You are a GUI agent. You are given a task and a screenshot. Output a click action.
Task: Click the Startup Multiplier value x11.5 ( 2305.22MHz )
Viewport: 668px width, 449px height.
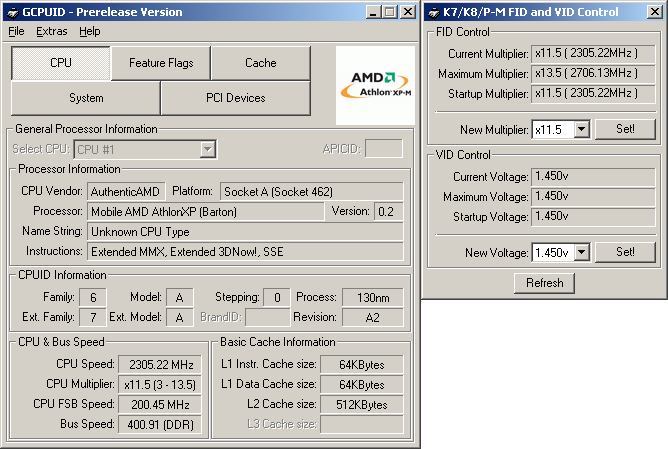coord(593,94)
